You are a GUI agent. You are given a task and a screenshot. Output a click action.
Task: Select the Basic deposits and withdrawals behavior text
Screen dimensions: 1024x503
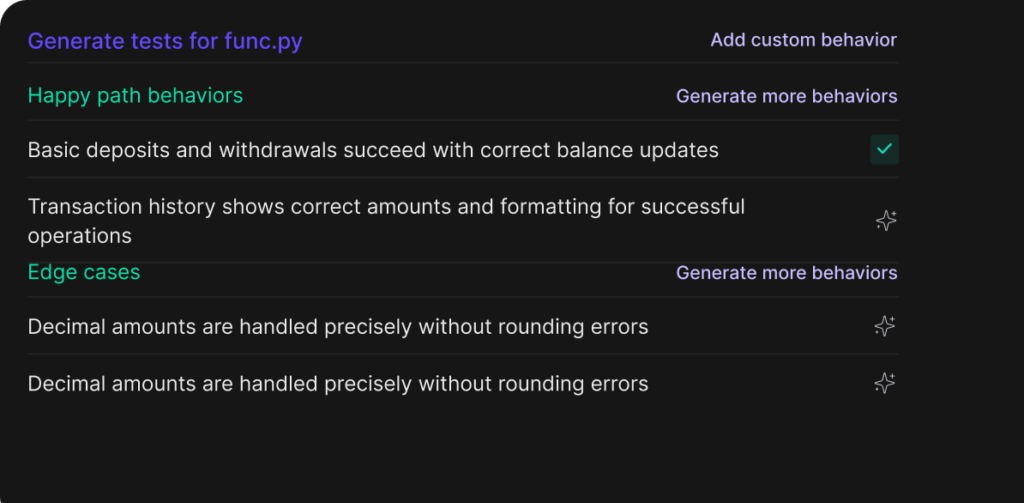pyautogui.click(x=373, y=150)
